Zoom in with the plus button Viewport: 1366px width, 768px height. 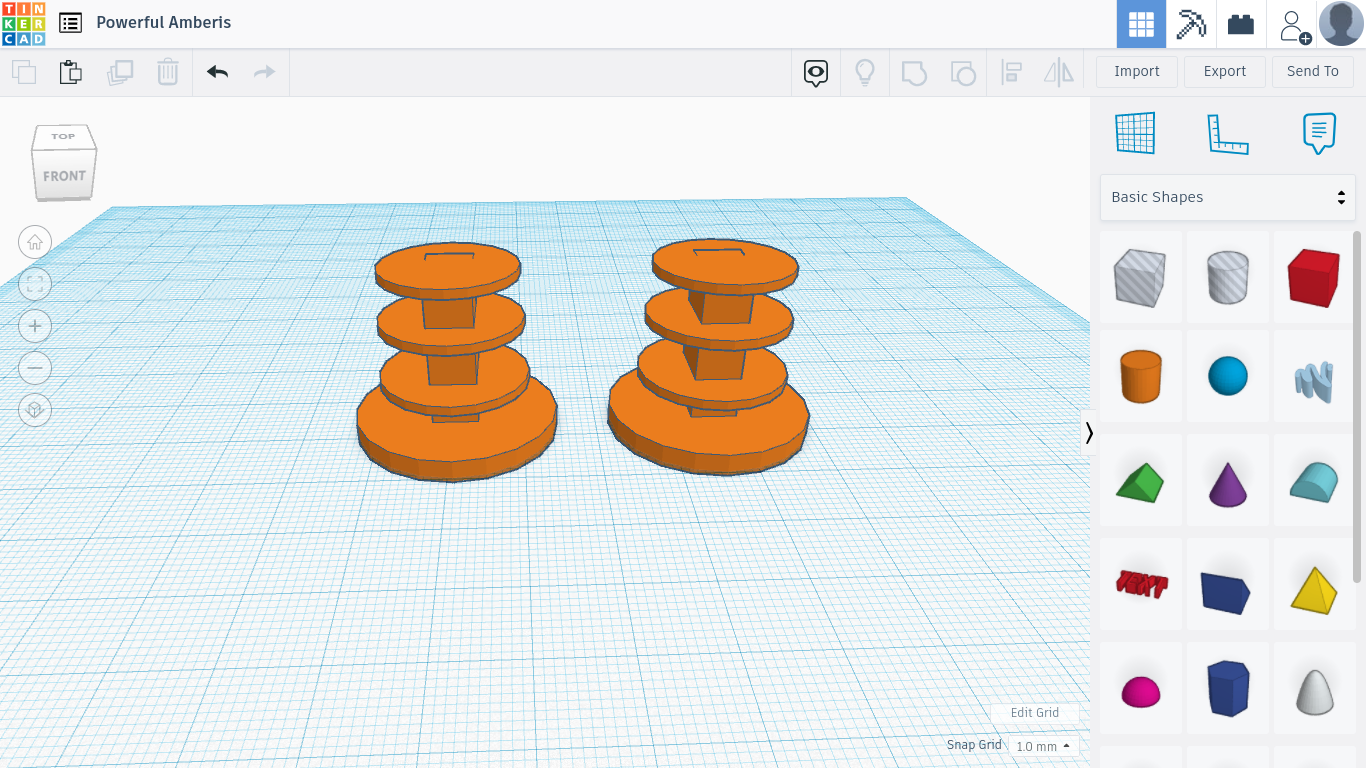pyautogui.click(x=35, y=326)
